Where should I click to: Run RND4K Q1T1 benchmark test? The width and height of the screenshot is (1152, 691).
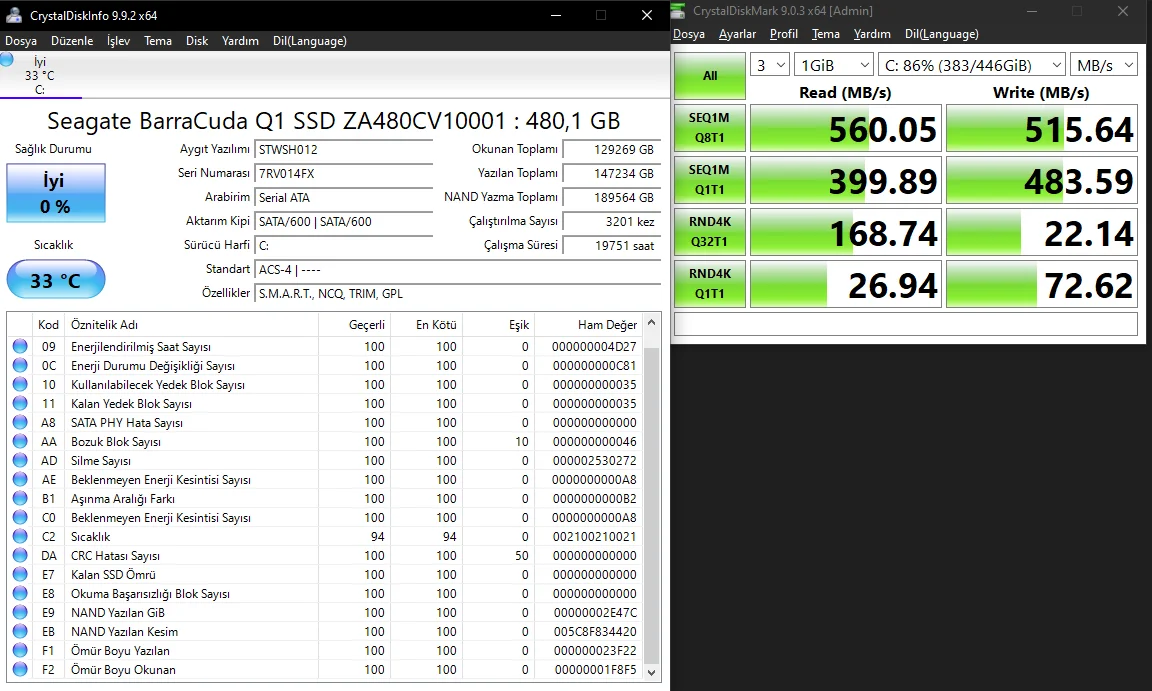click(x=710, y=284)
